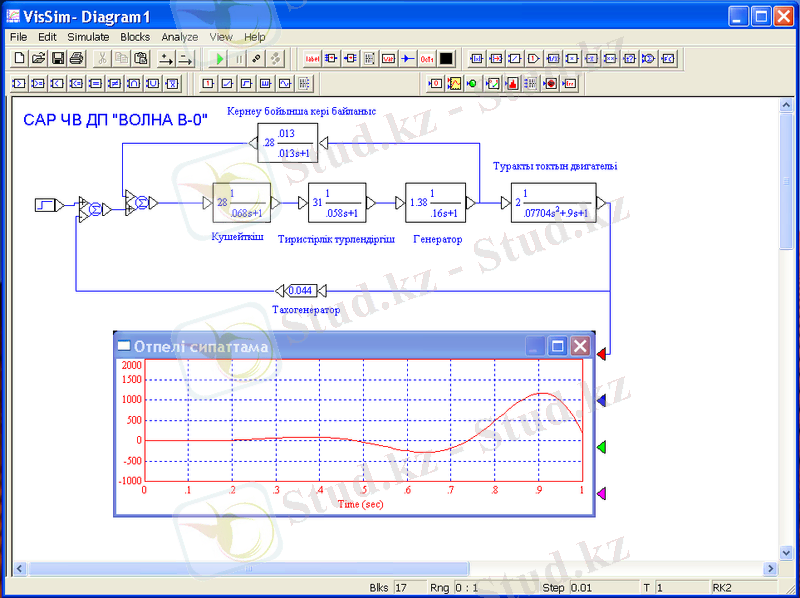This screenshot has width=800, height=598.
Task: Click the vertical scrollbar down arrow
Action: point(787,552)
